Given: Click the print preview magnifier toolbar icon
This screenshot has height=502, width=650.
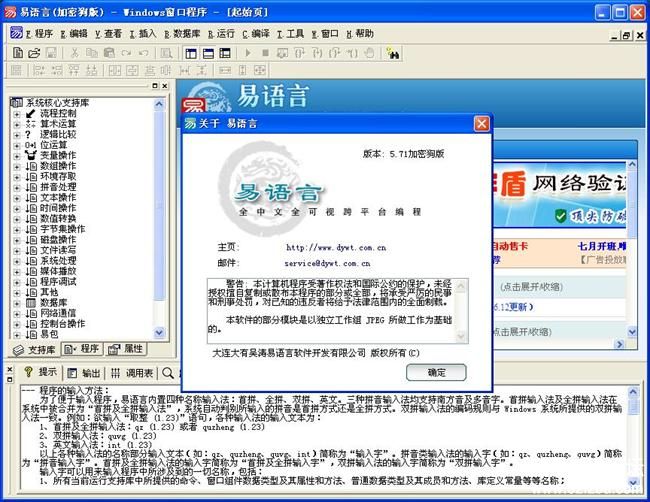Looking at the screenshot, I should (166, 53).
